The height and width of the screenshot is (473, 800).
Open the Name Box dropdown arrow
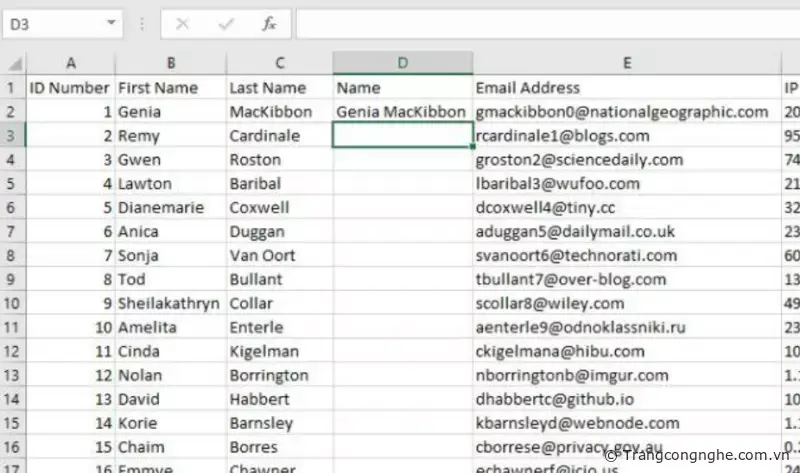(110, 23)
